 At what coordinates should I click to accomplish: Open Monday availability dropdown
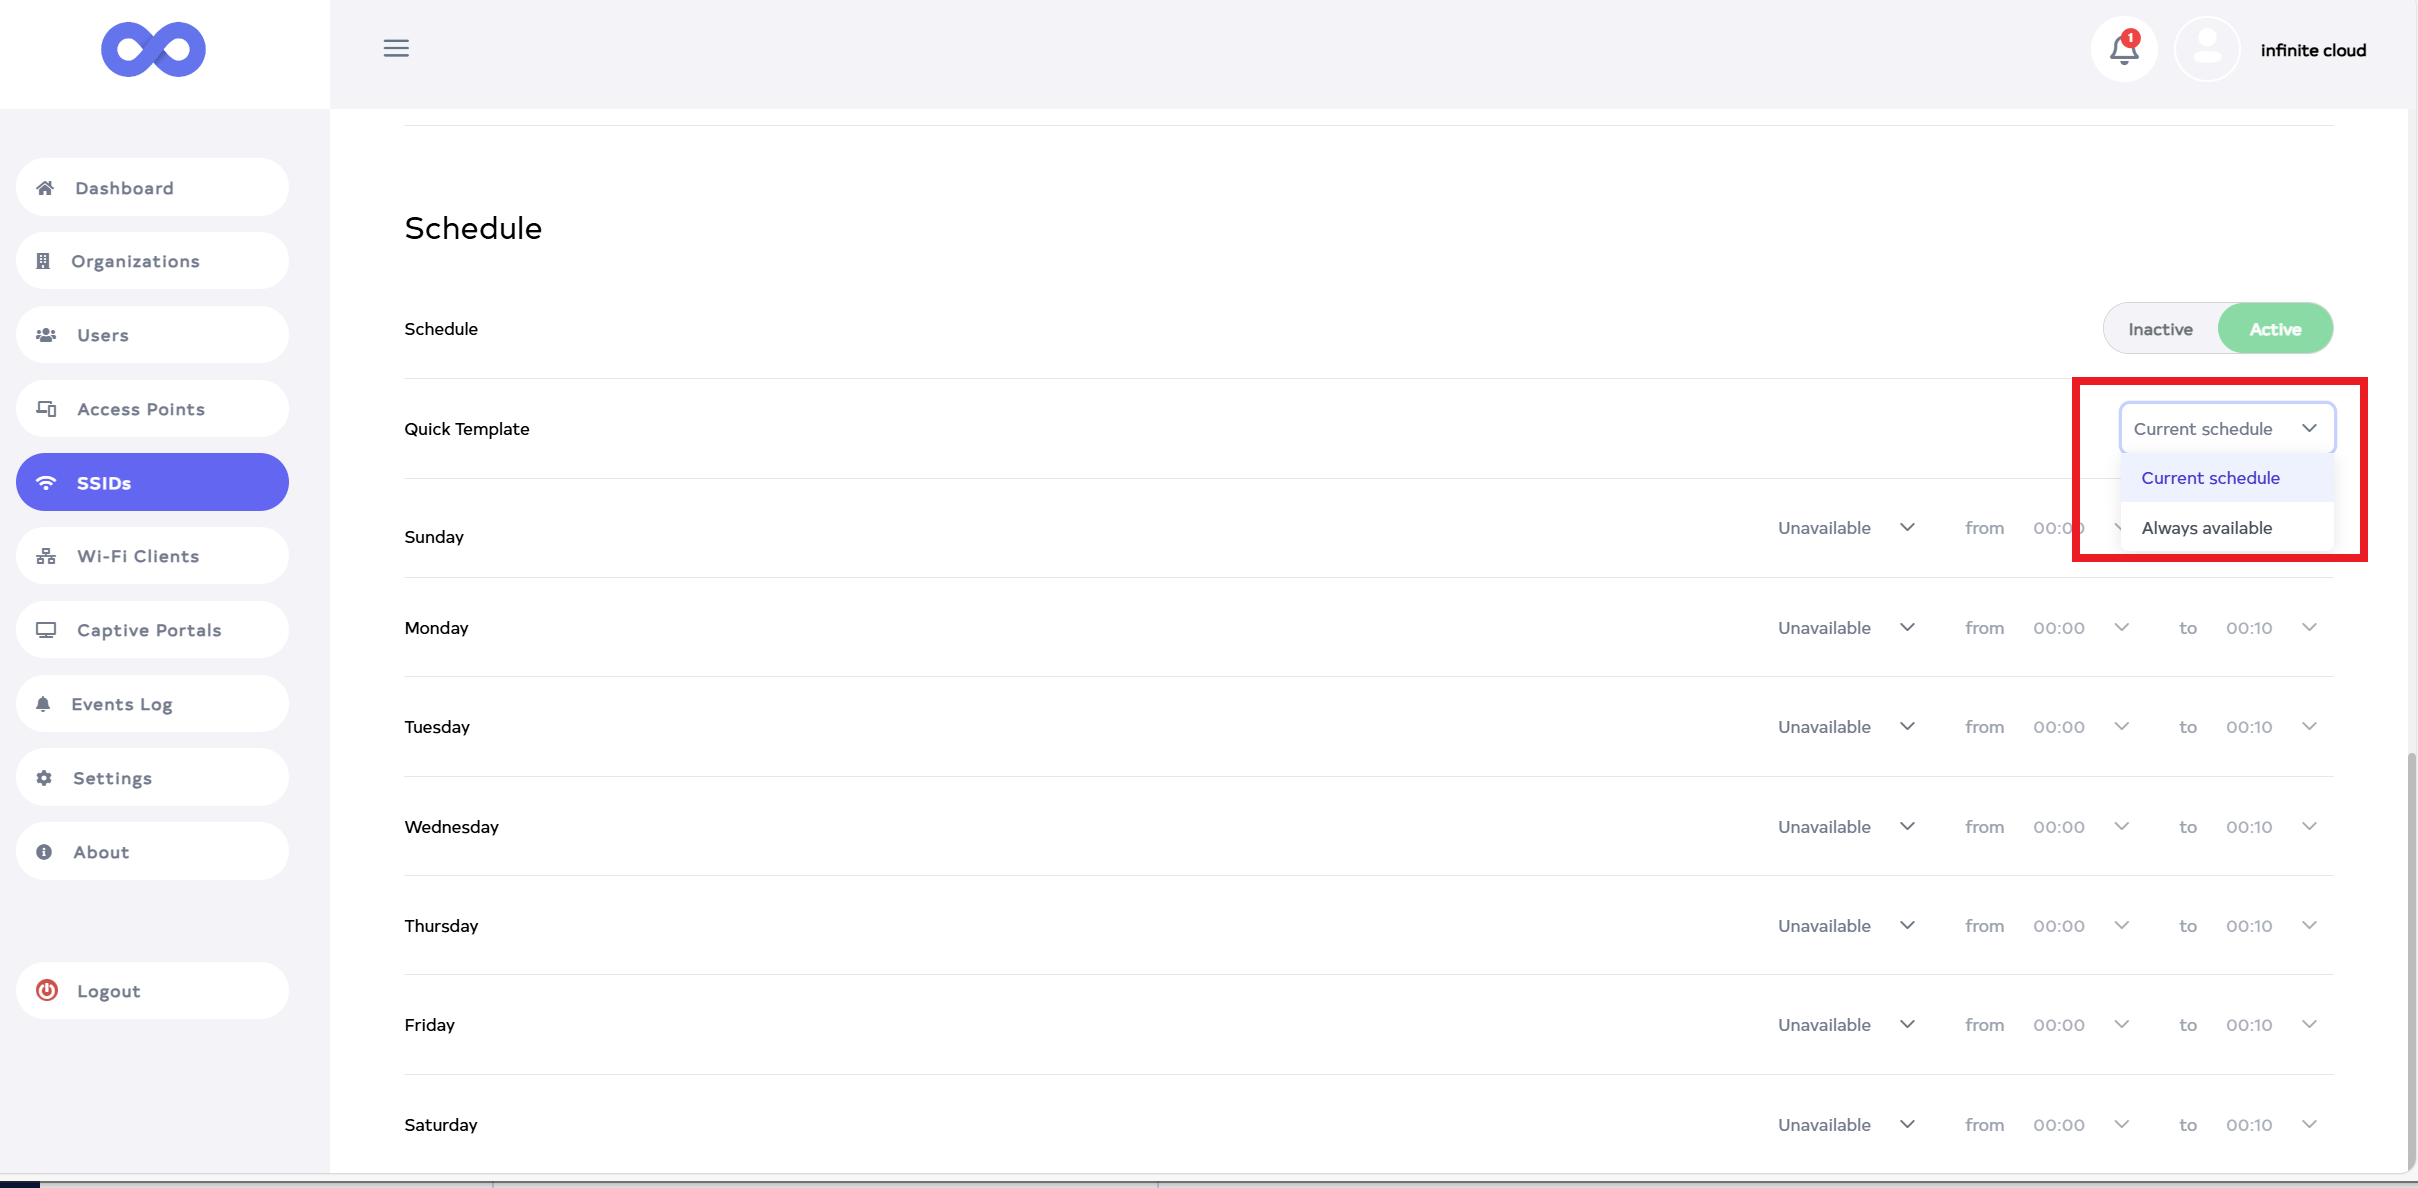tap(1845, 628)
